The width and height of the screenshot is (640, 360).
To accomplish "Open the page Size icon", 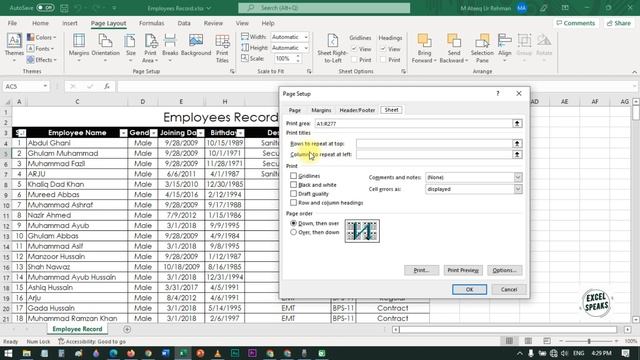I will tap(130, 41).
